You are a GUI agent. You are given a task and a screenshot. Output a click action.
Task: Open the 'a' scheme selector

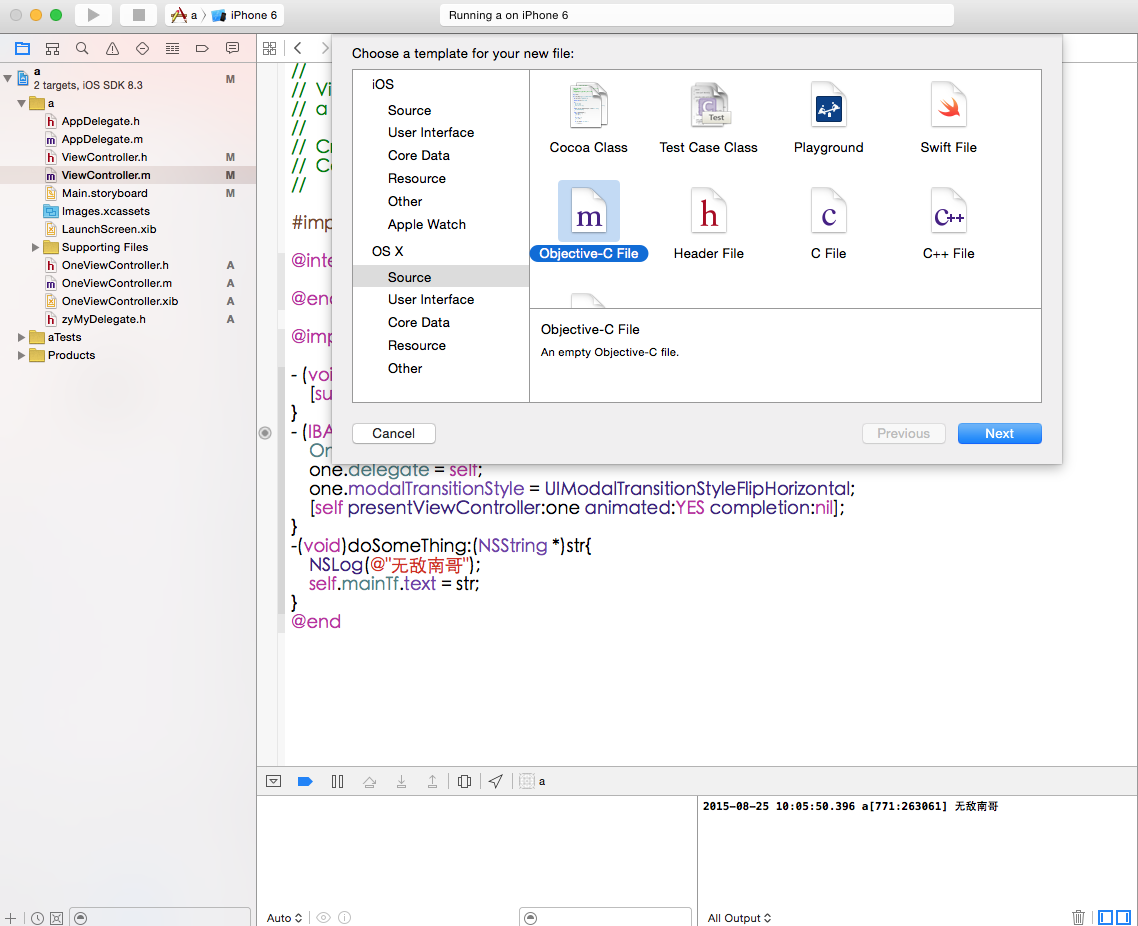click(x=184, y=15)
